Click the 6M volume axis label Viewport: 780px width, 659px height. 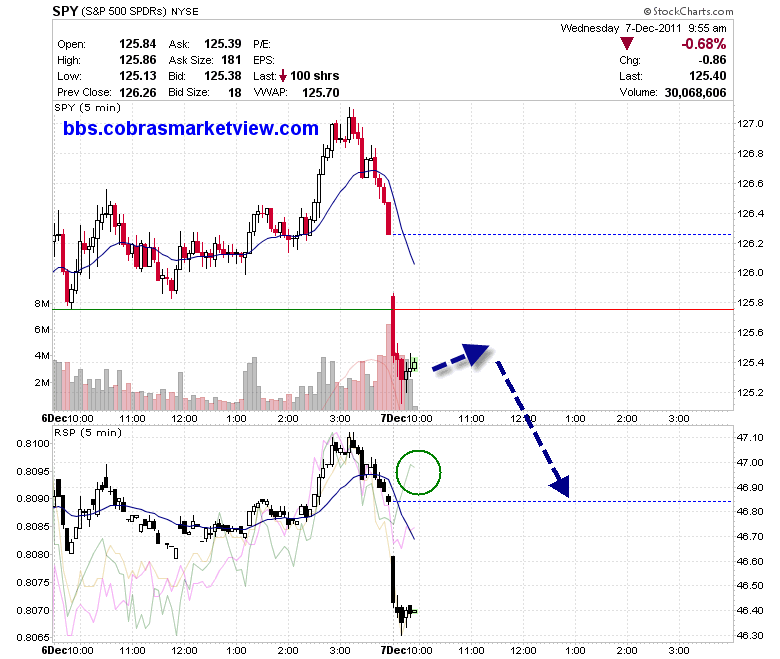(x=42, y=329)
